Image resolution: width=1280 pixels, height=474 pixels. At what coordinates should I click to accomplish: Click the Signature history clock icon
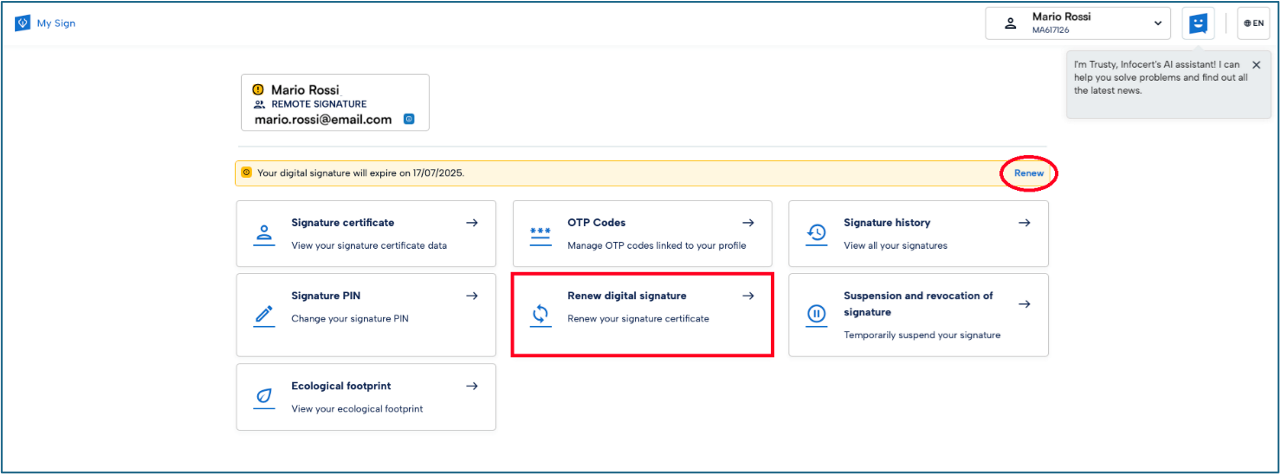click(817, 234)
